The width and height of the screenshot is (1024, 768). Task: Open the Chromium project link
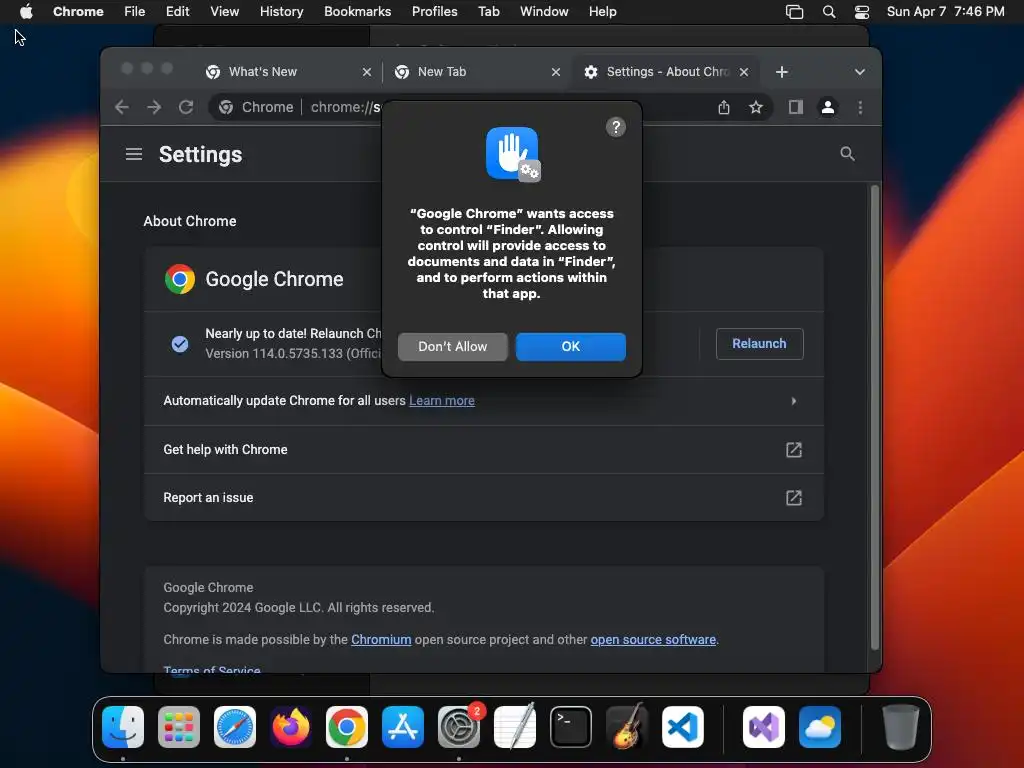click(381, 639)
